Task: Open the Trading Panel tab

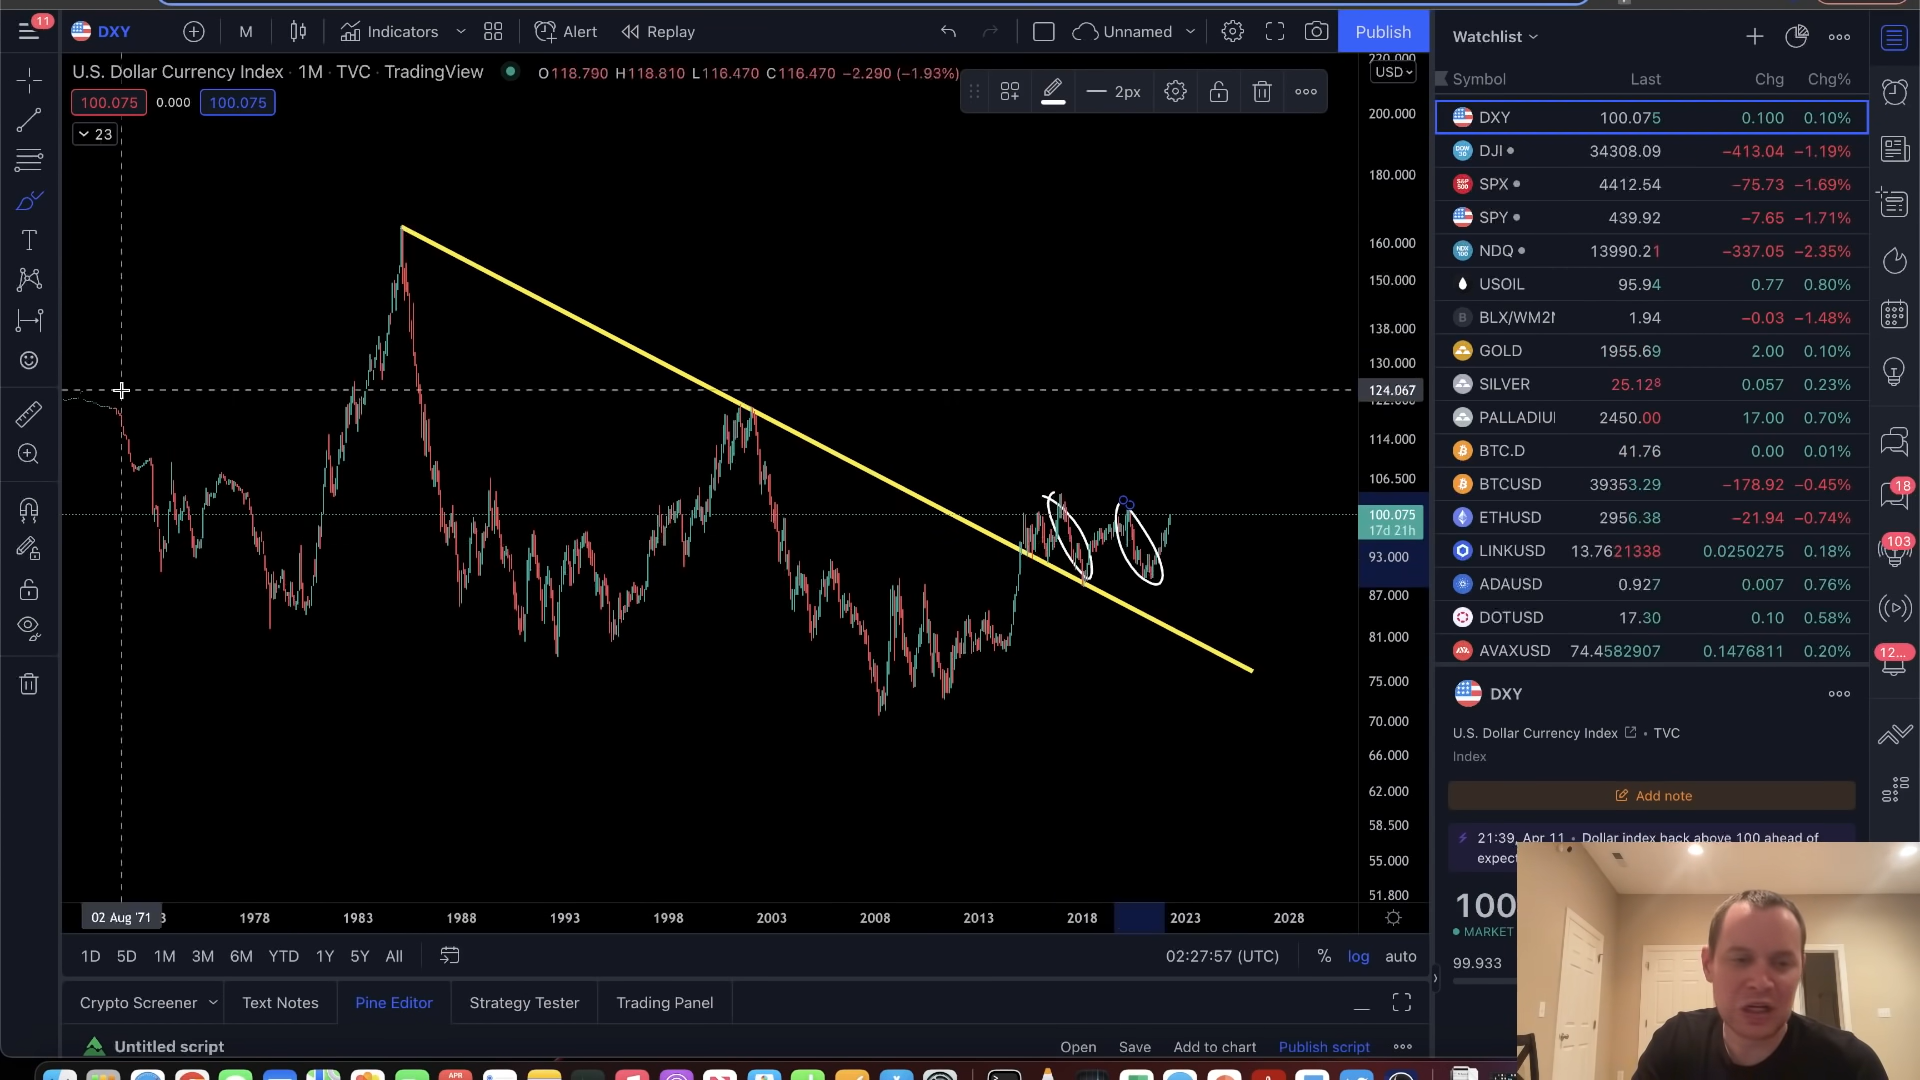Action: 665,1003
